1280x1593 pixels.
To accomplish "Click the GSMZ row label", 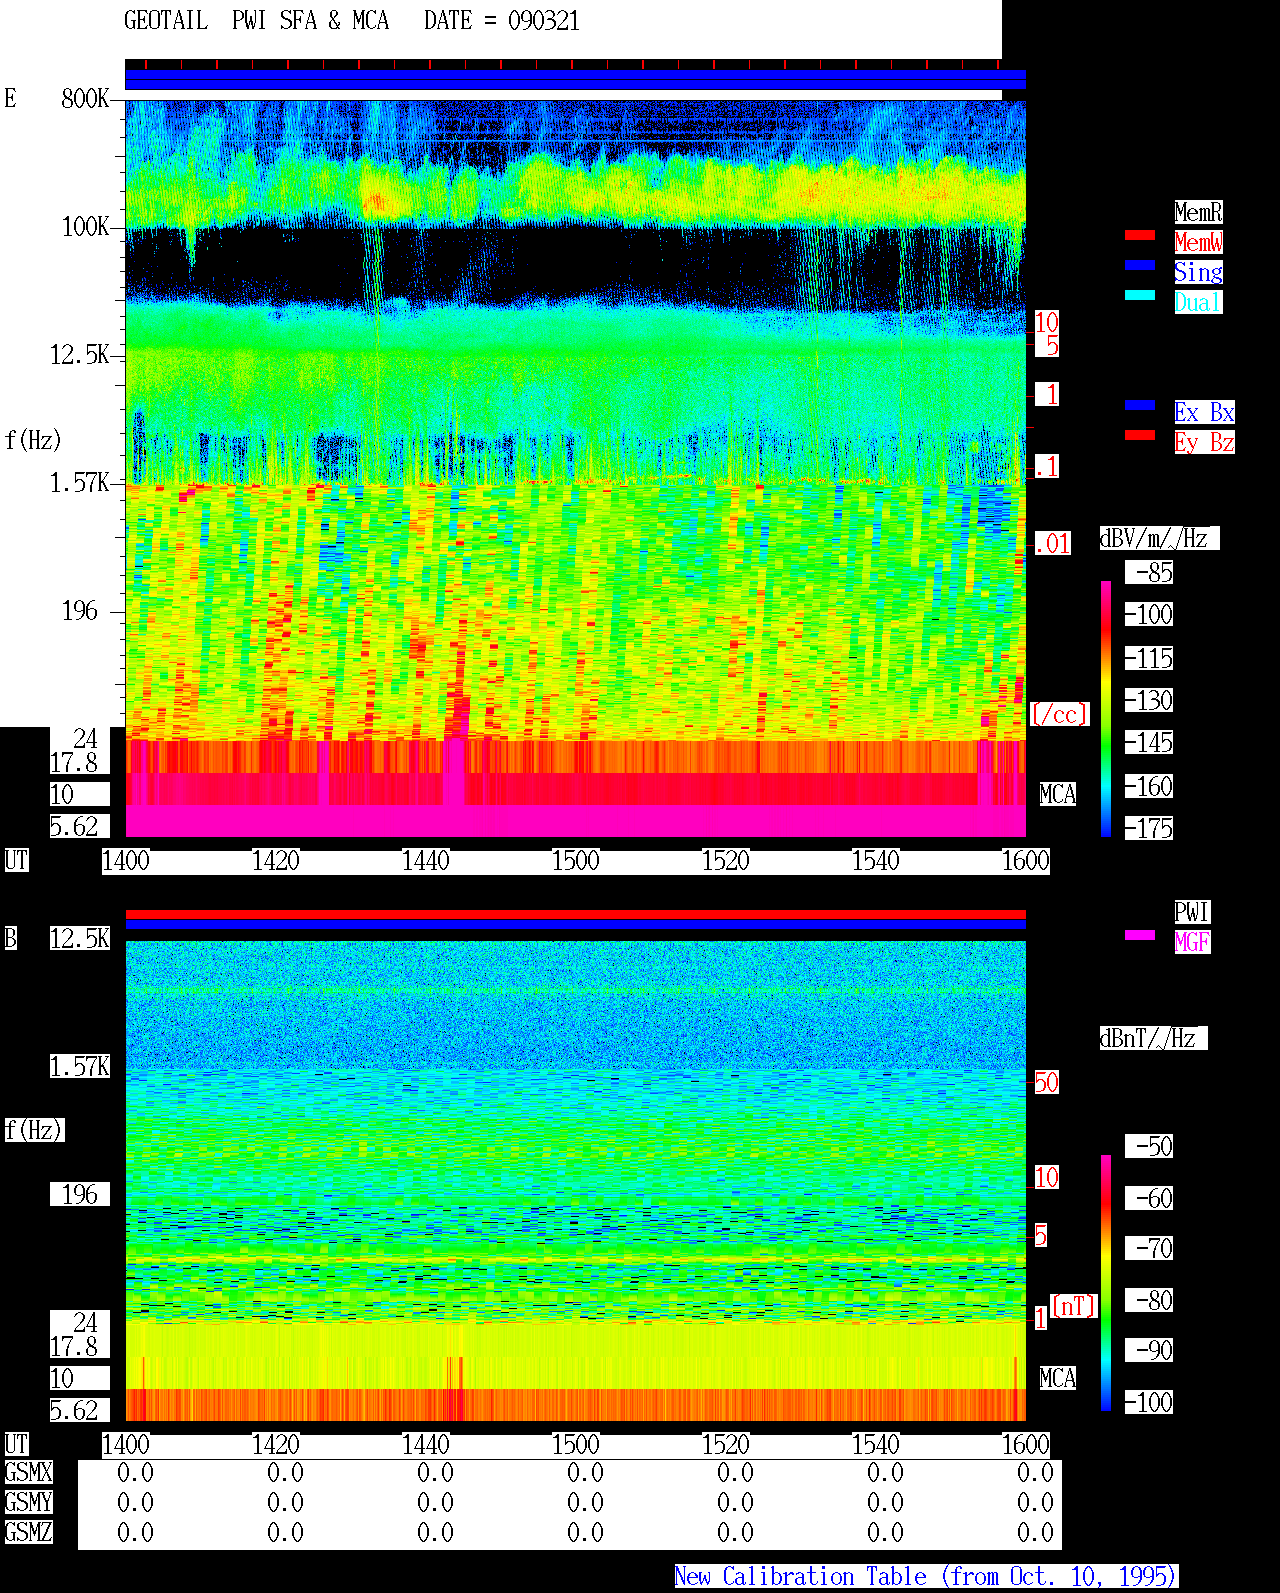I will (28, 1532).
